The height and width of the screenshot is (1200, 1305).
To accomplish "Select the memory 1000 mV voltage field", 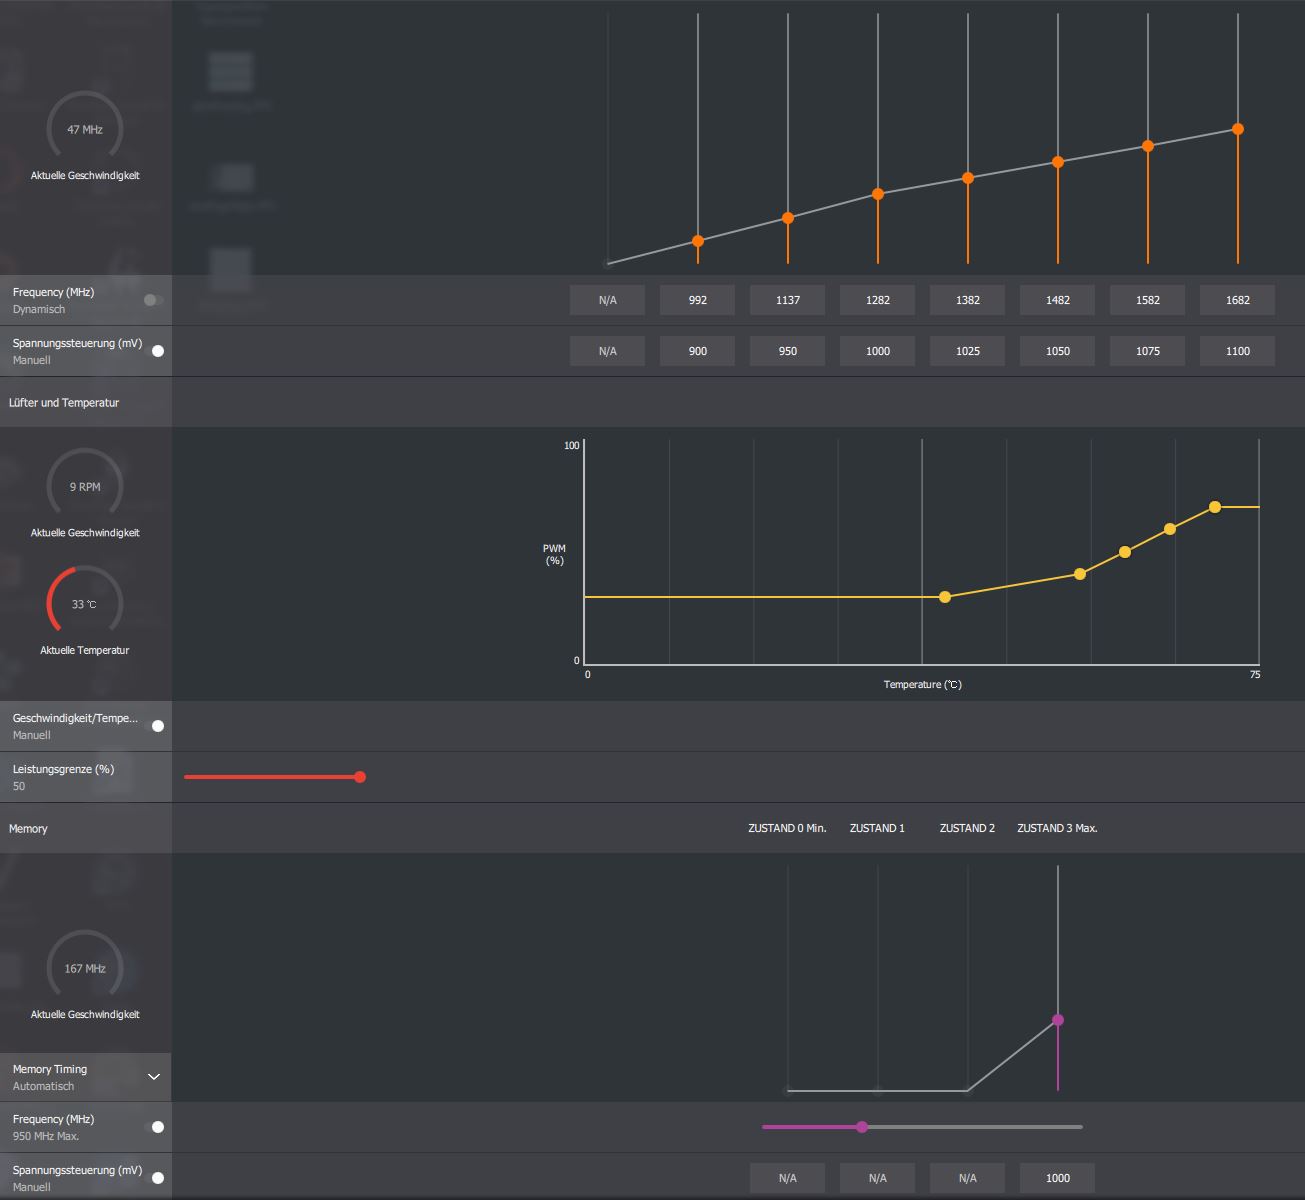I will [1058, 1178].
